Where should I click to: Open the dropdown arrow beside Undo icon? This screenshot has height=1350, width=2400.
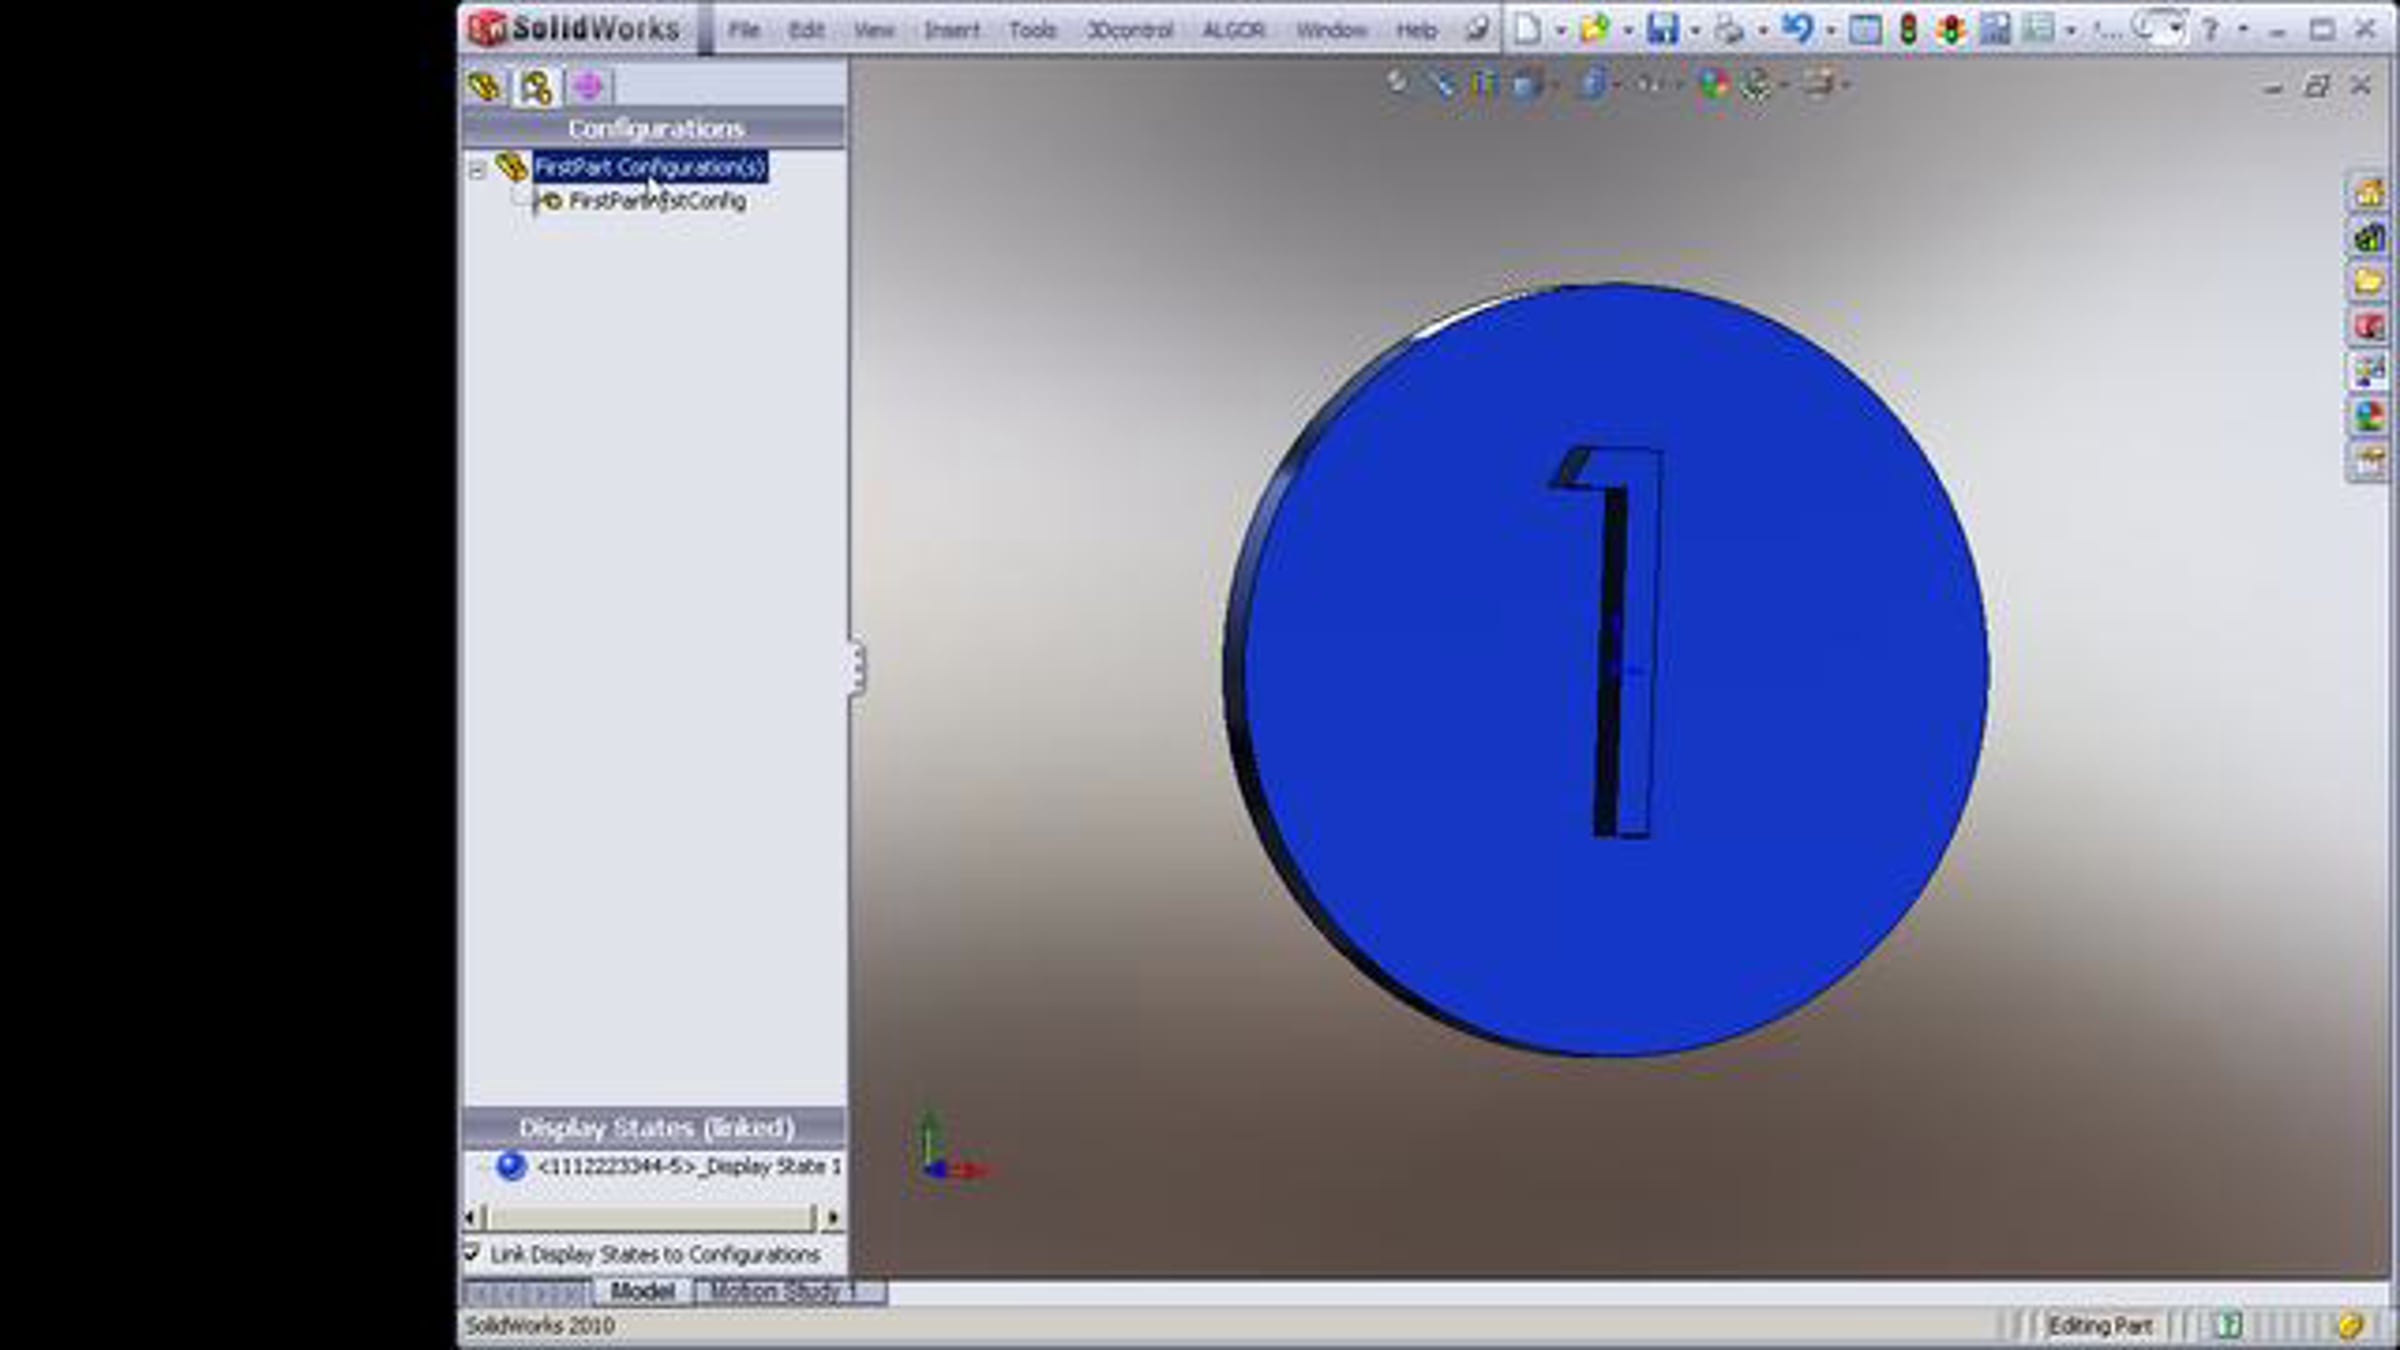[1831, 31]
